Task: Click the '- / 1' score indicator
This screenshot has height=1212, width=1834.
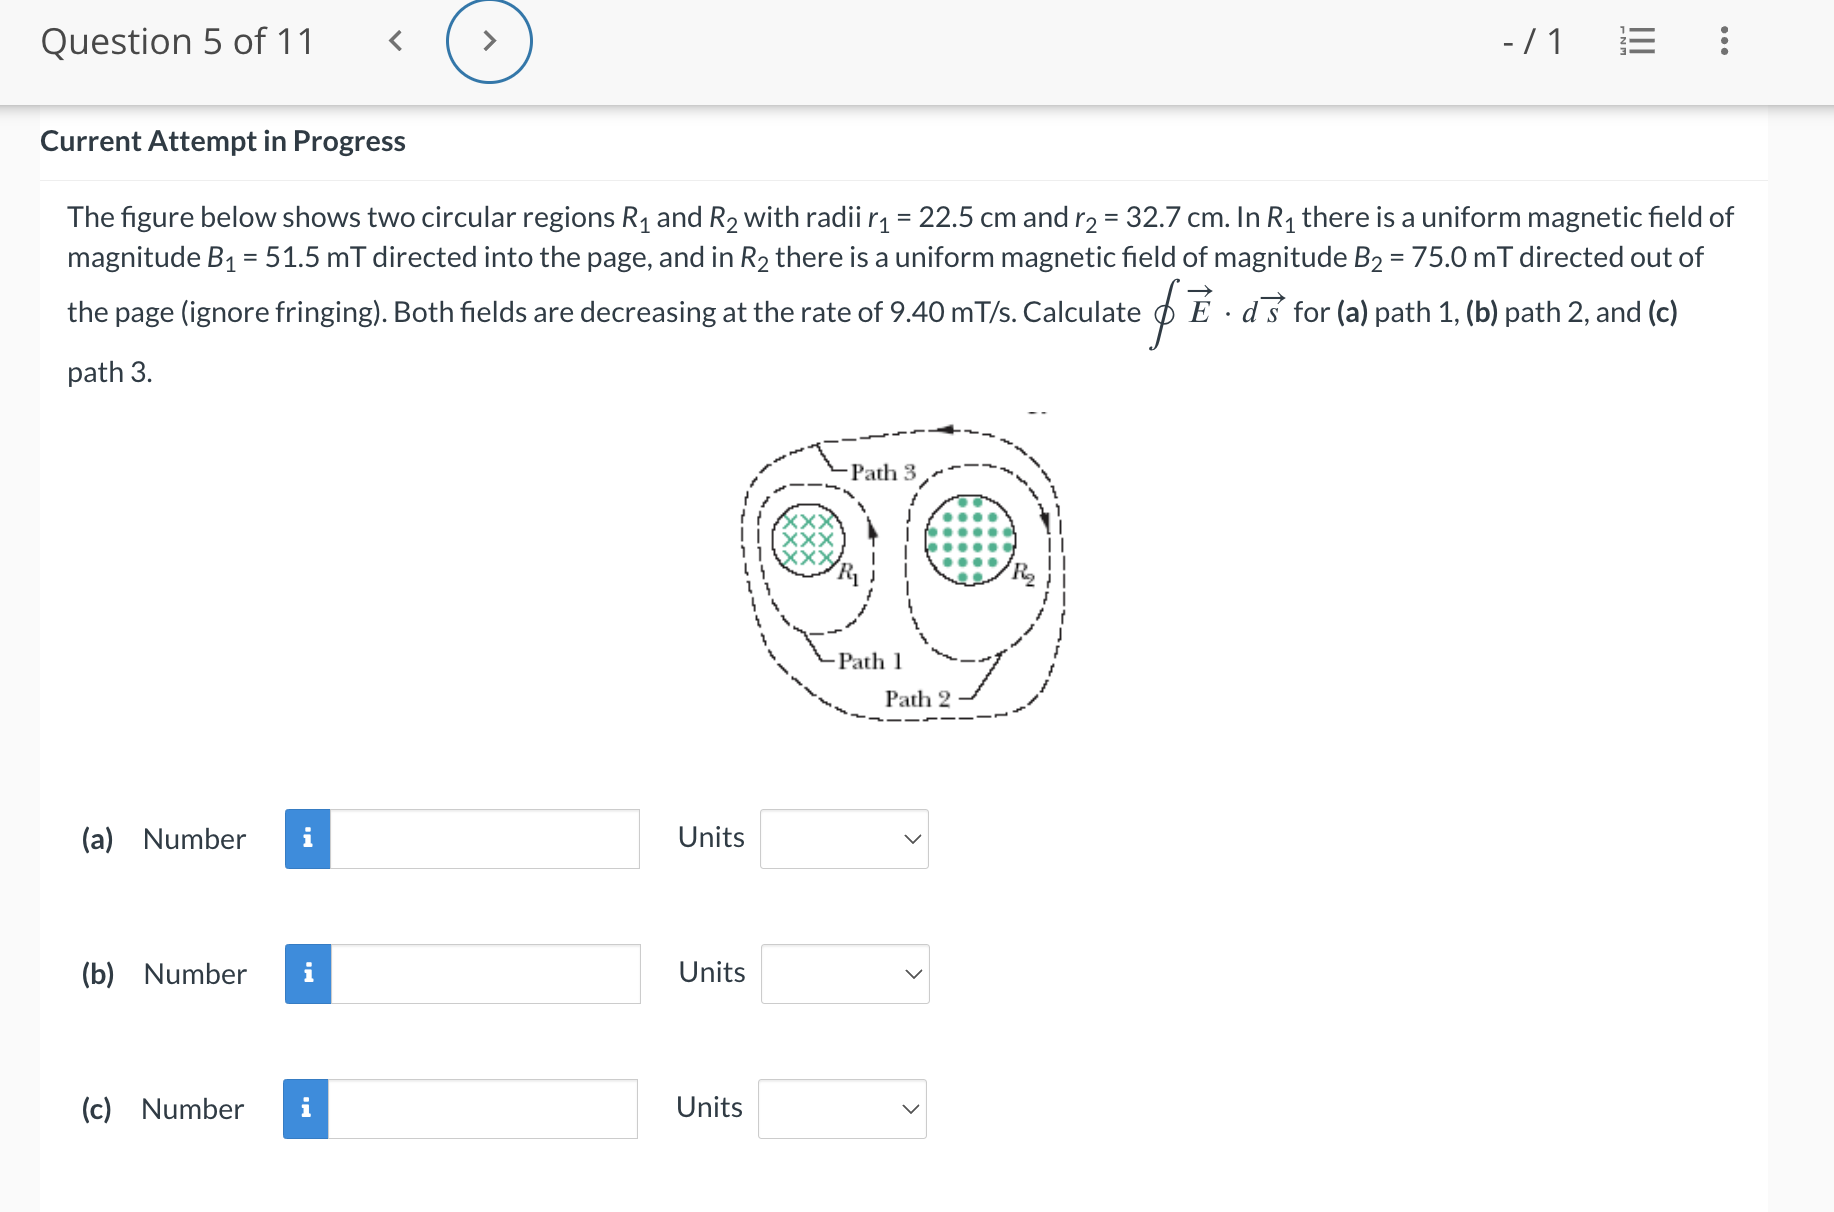Action: click(x=1532, y=41)
